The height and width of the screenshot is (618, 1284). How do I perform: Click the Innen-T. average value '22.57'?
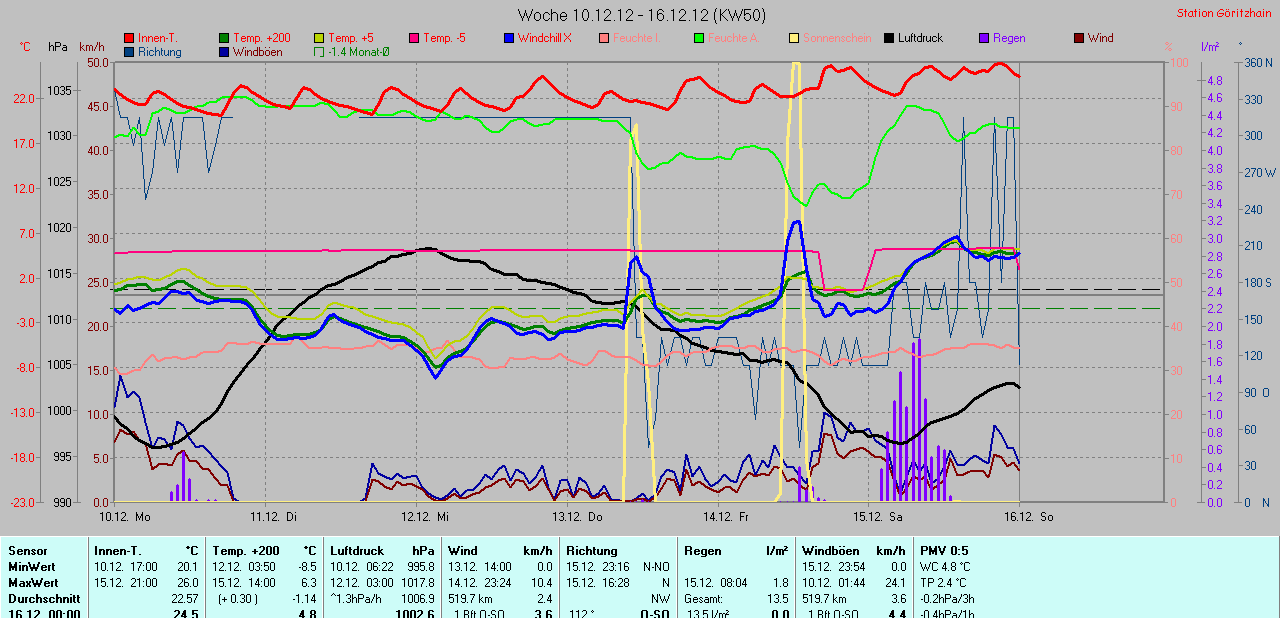[185, 598]
